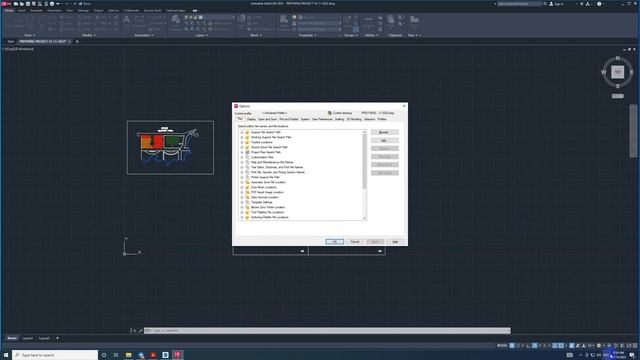Screen dimensions: 640x360
Task: Open the Layer Properties manager icon
Action: (x=176, y=20)
